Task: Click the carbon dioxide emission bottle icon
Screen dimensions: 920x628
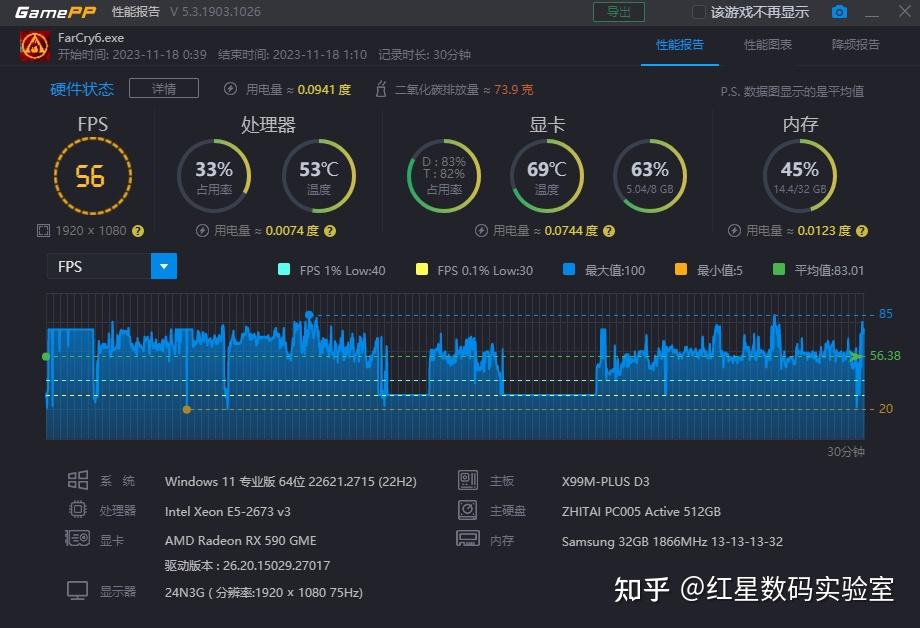Action: coord(381,89)
